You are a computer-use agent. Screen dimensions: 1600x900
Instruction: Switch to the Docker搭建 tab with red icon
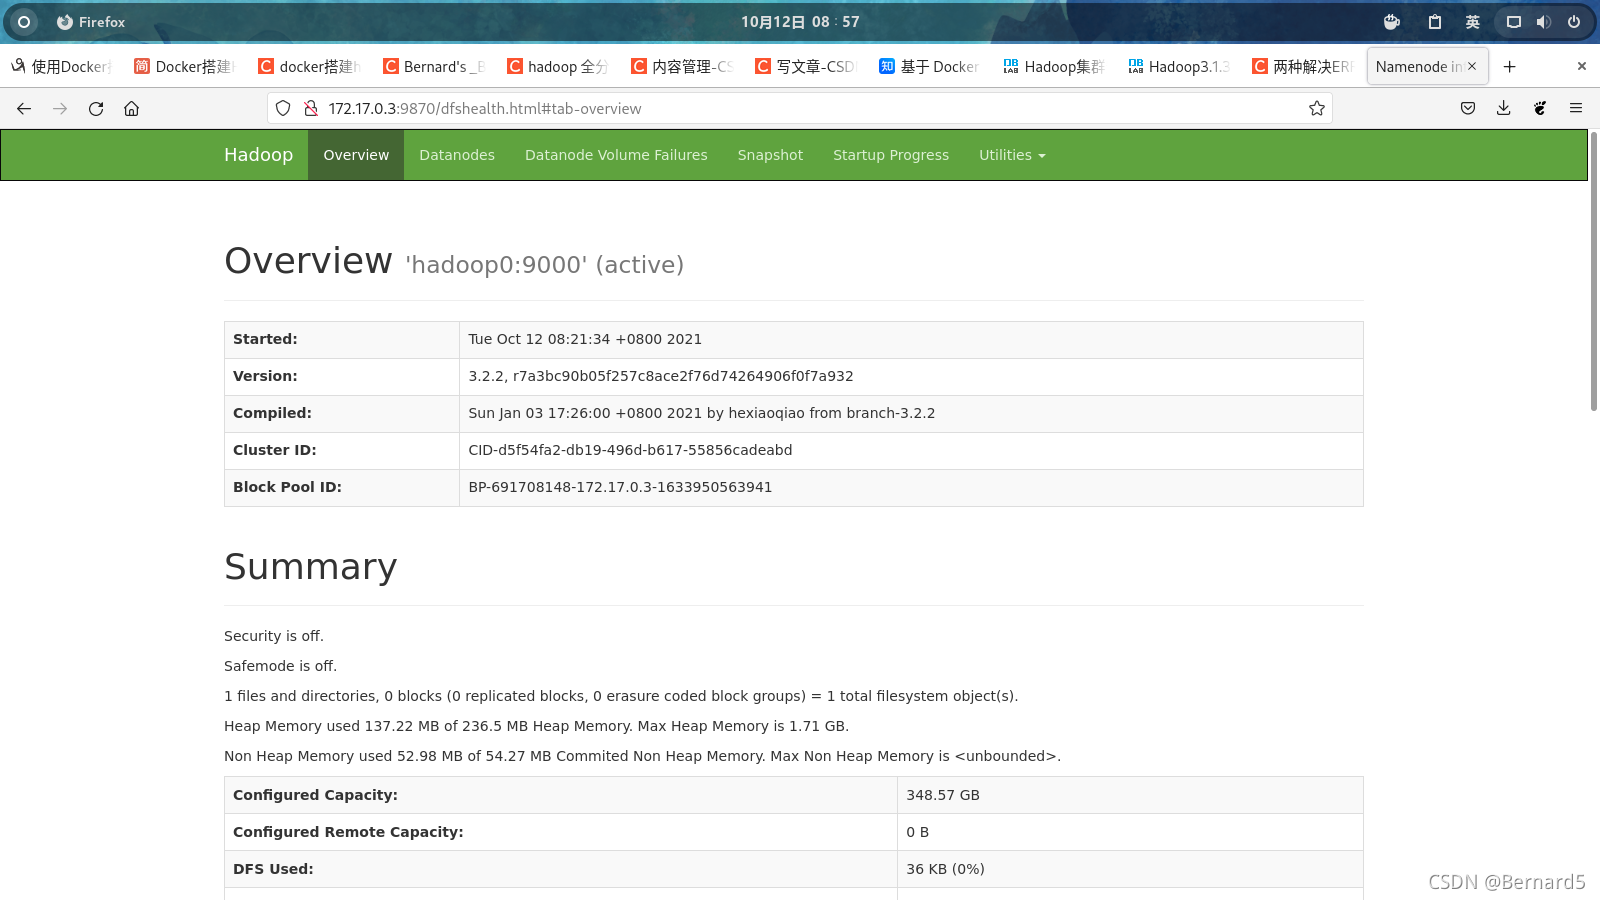point(185,66)
